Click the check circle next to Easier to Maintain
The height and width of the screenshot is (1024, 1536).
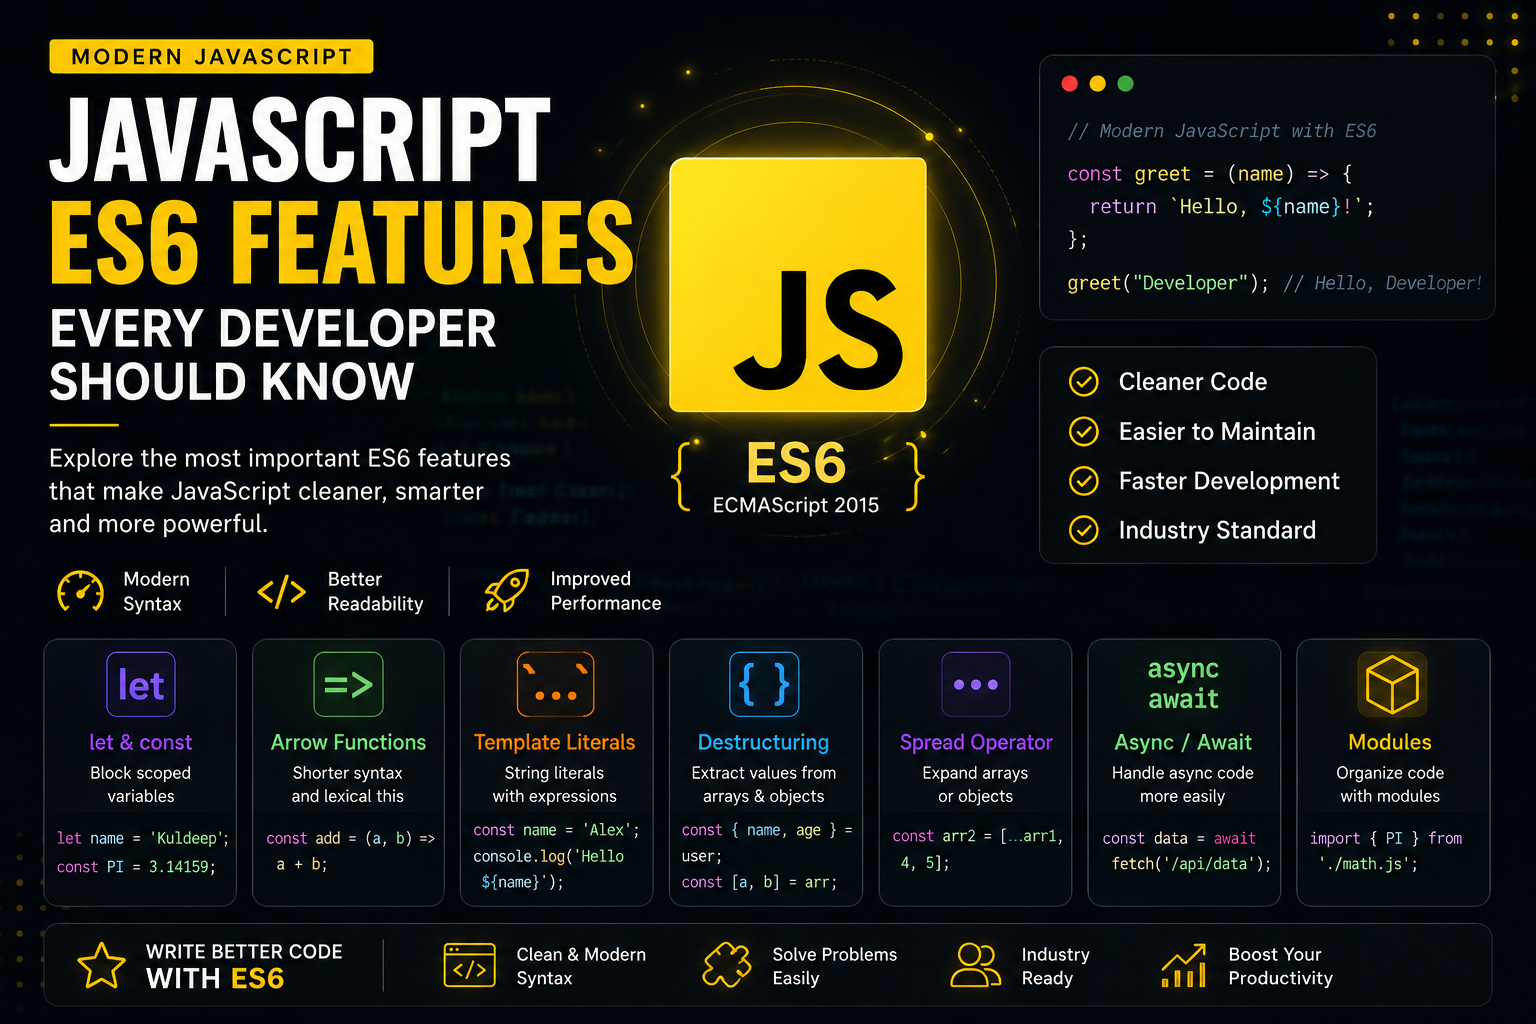(1084, 431)
